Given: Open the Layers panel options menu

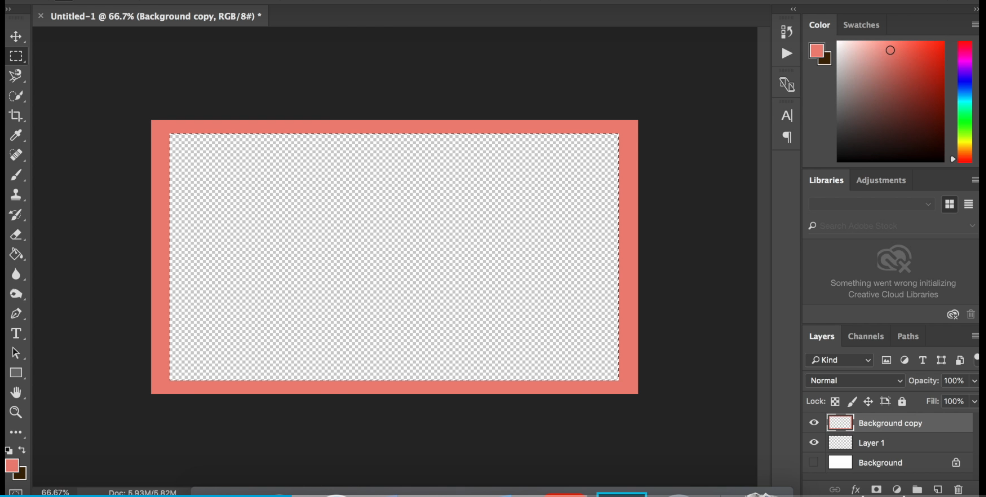Looking at the screenshot, I should (975, 336).
